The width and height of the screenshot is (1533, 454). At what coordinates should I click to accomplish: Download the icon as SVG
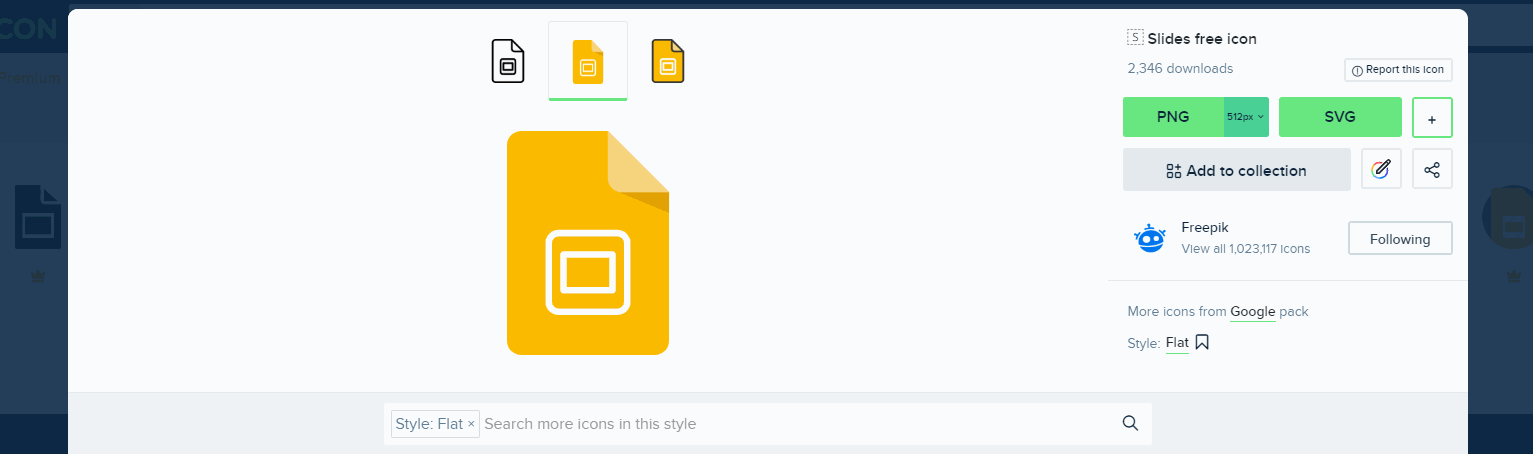click(1340, 117)
